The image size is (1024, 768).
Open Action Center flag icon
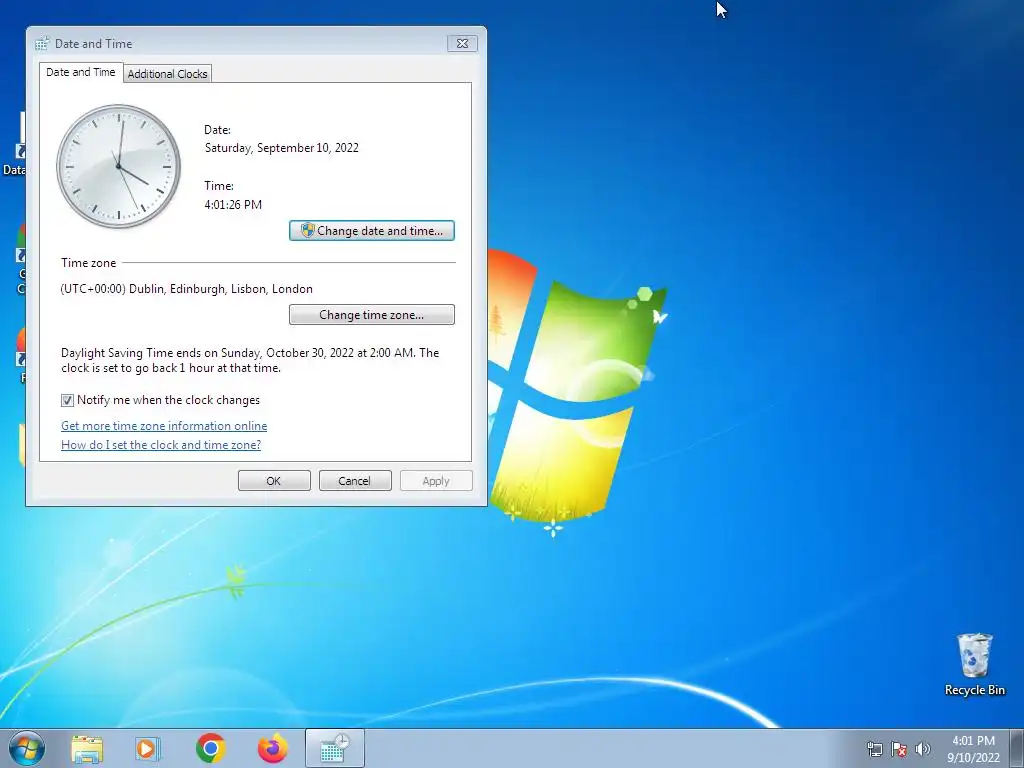[899, 749]
